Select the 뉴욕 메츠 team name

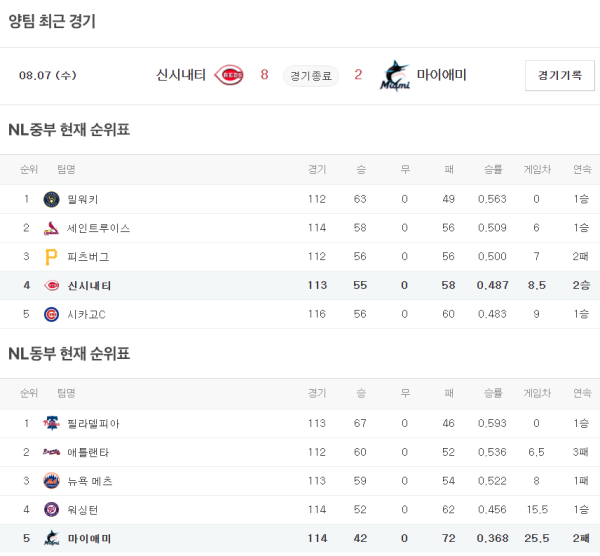point(90,481)
